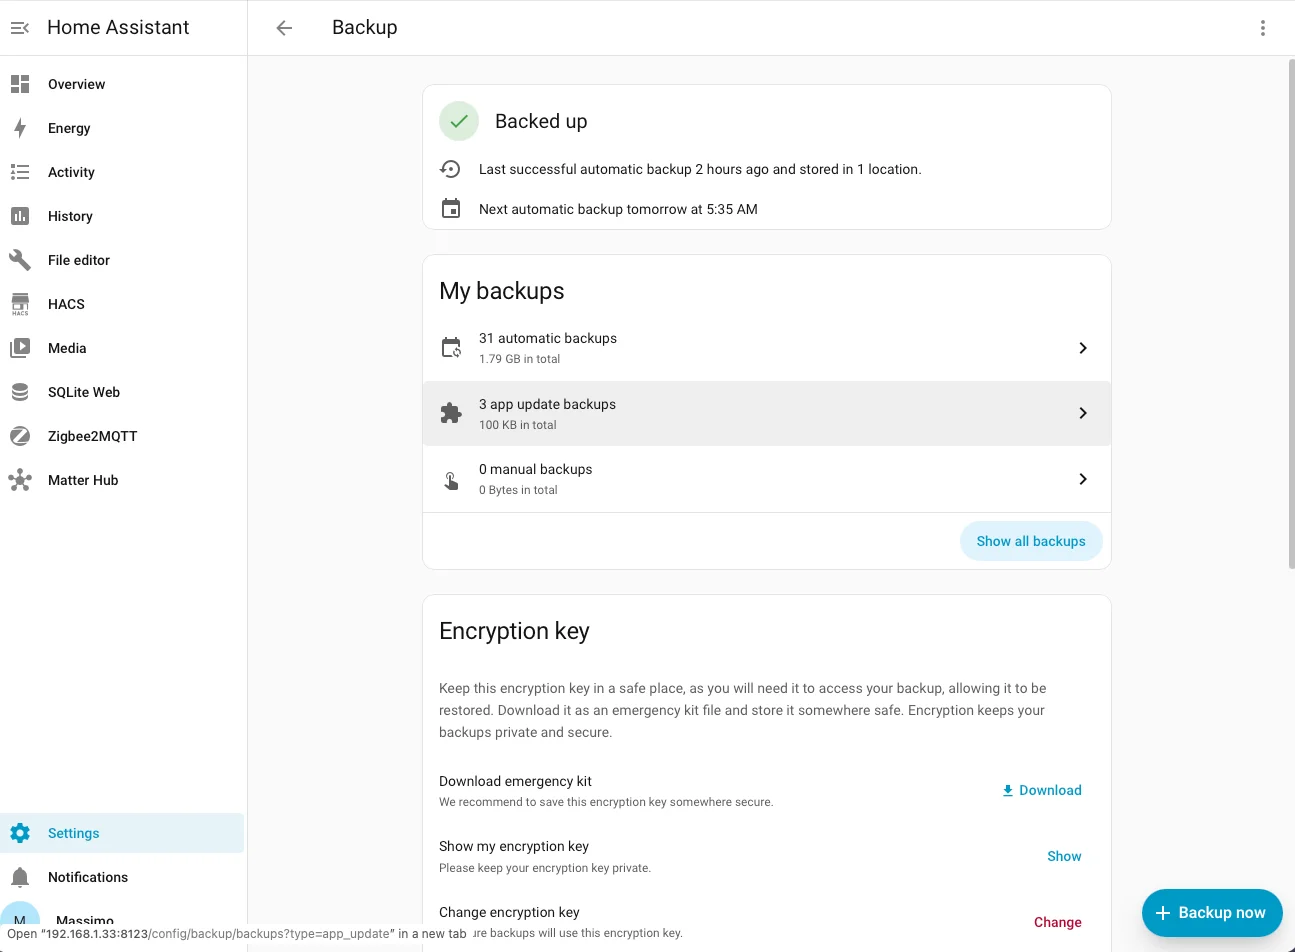Open Zigbee2MQTT in the sidebar
Screen dimensions: 1295x952
tap(123, 436)
